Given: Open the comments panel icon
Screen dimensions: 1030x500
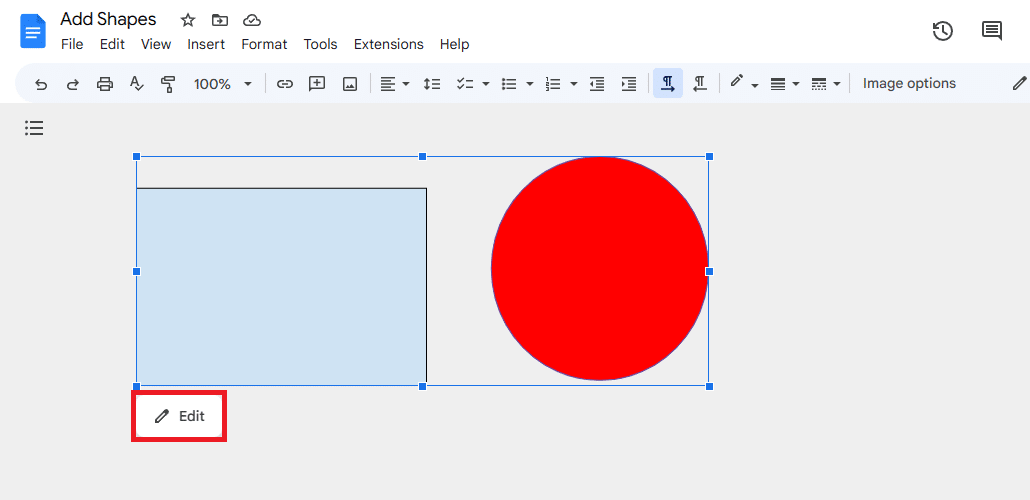Looking at the screenshot, I should click(x=991, y=31).
